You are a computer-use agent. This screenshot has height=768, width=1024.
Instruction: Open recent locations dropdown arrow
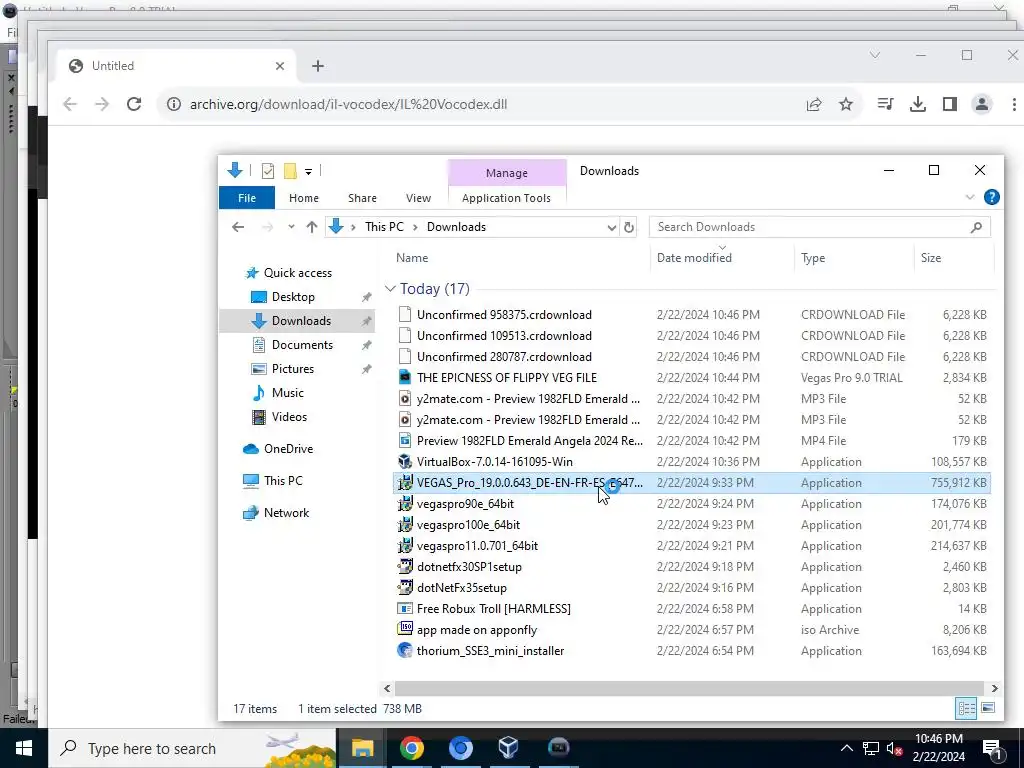click(x=291, y=227)
